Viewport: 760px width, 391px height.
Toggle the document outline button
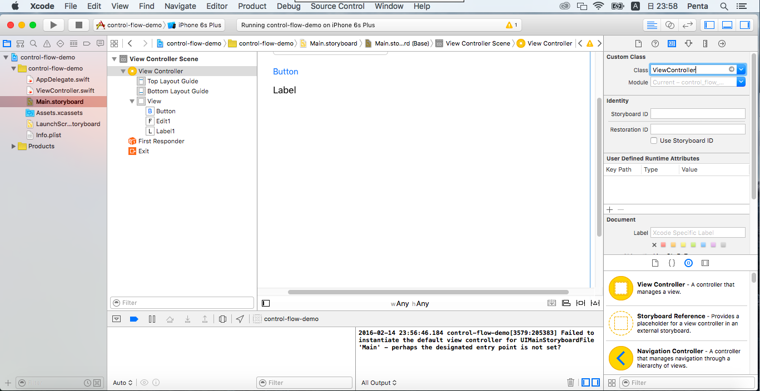click(x=266, y=303)
